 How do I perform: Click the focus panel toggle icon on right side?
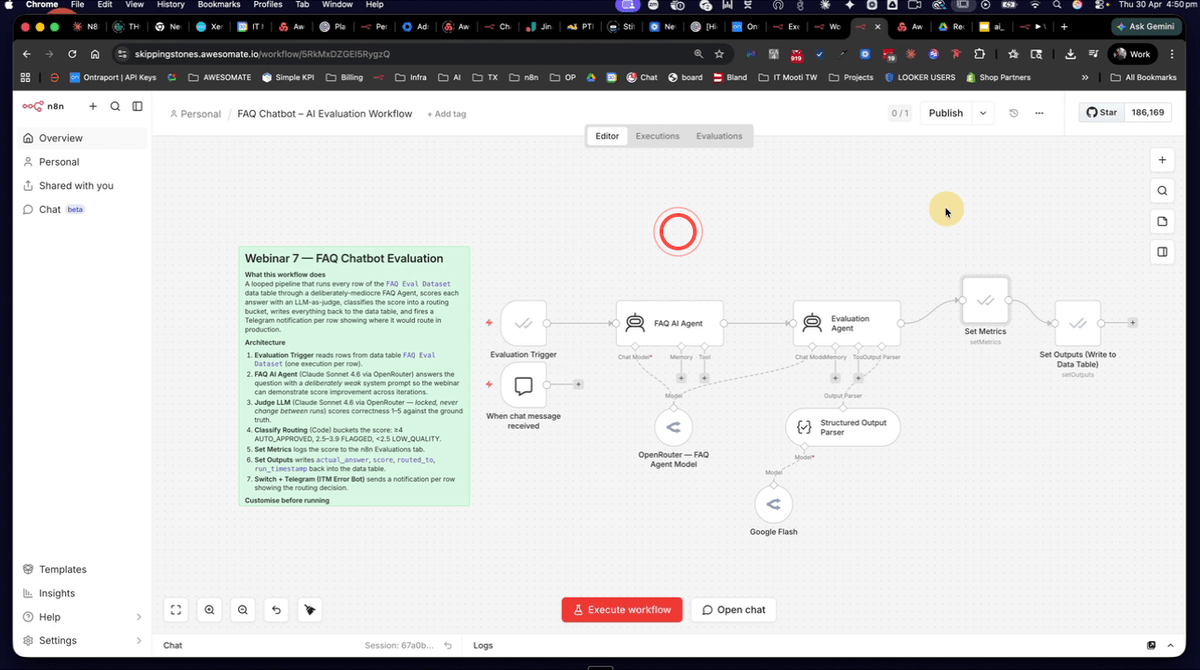(1162, 252)
